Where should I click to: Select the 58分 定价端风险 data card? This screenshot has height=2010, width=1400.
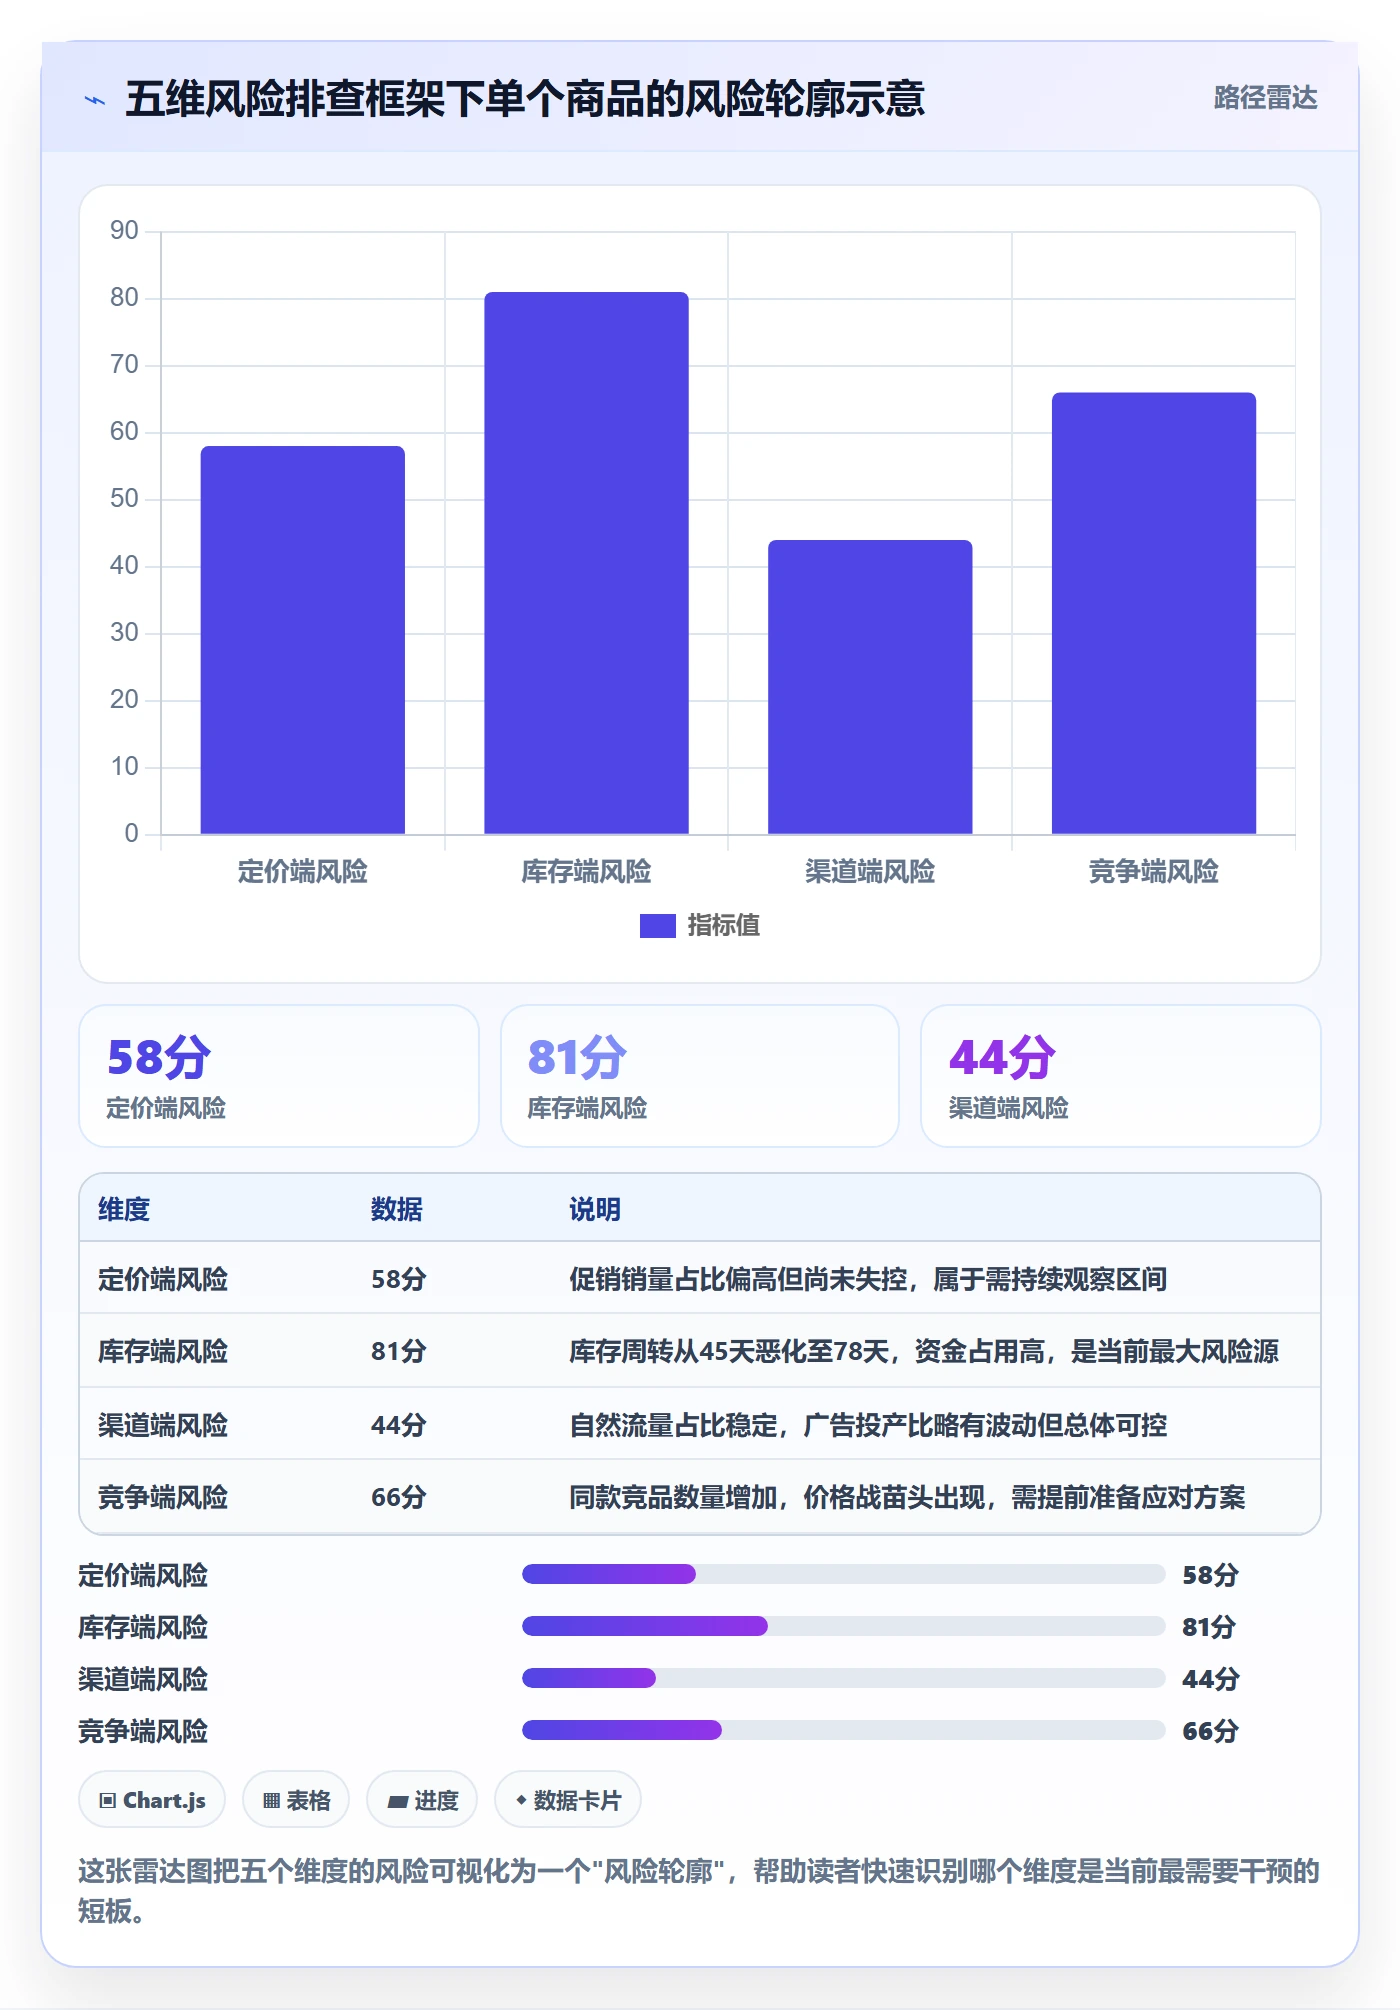pyautogui.click(x=279, y=1076)
